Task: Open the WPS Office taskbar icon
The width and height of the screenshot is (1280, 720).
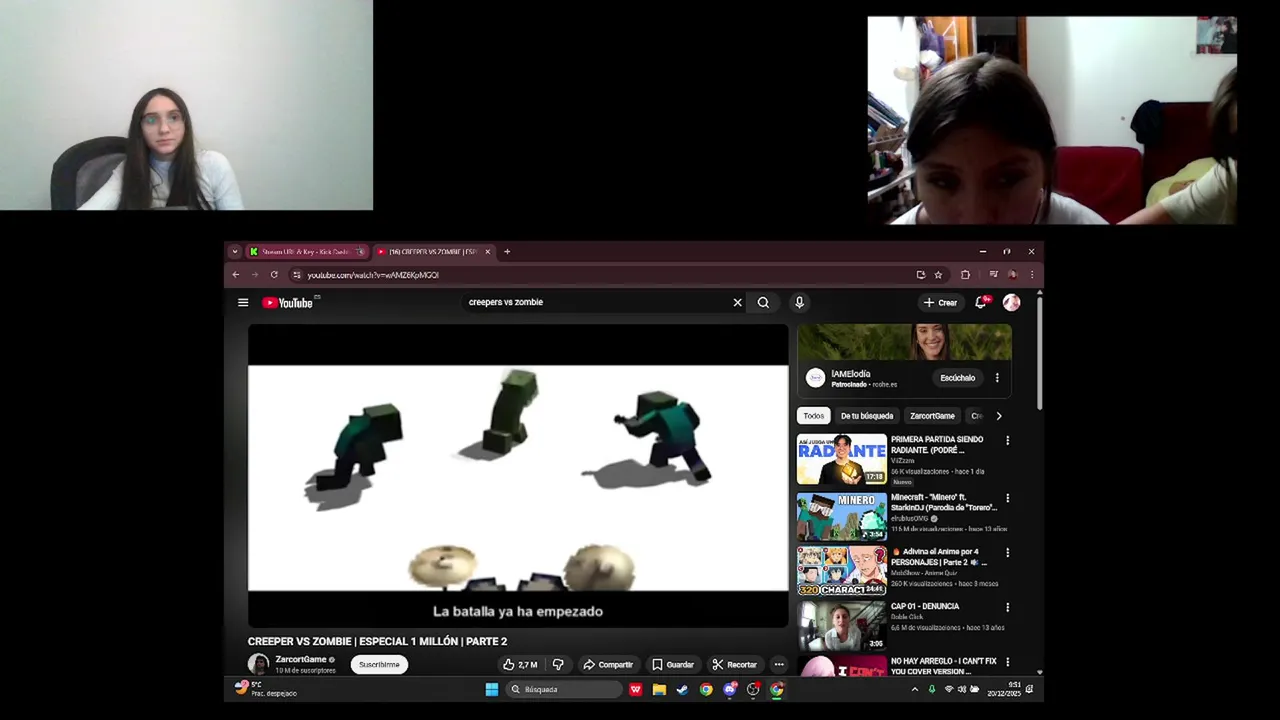Action: coord(635,689)
